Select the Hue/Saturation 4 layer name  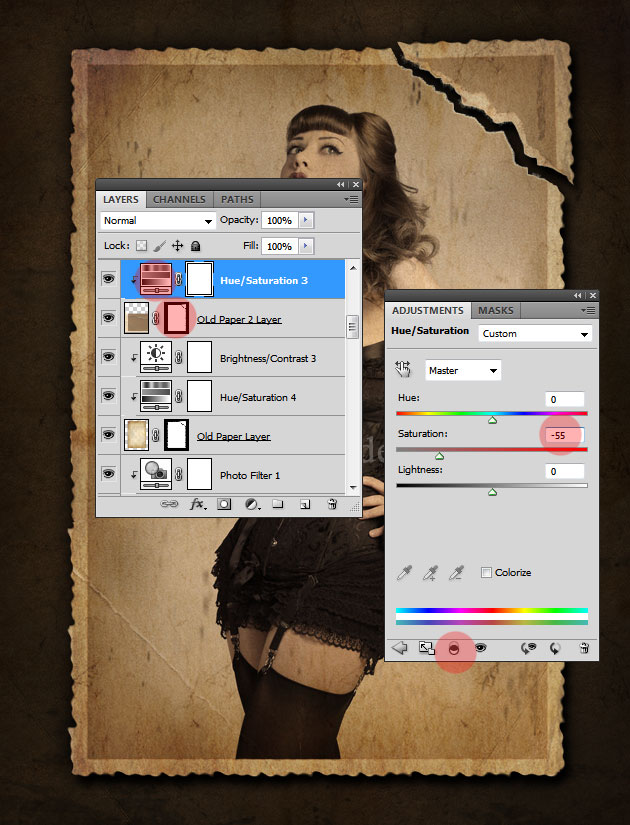point(258,397)
